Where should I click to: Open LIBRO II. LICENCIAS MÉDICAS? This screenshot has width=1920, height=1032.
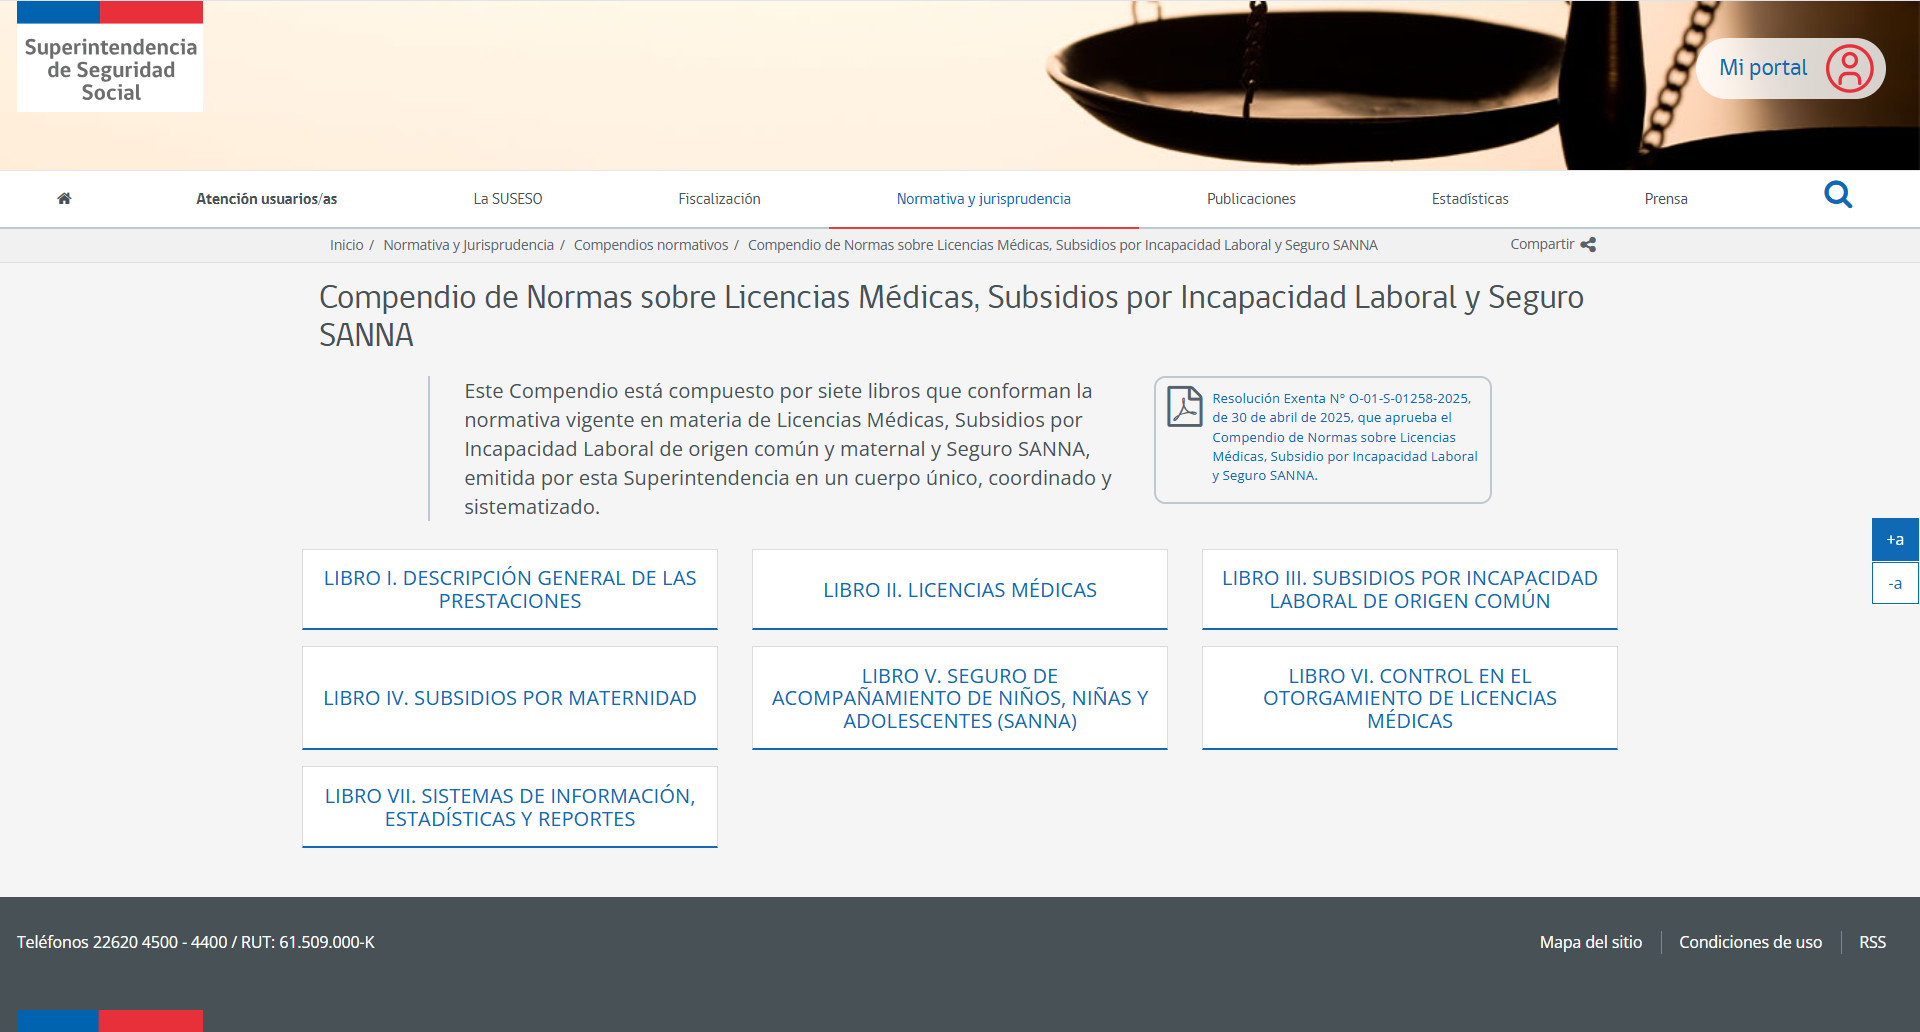pos(959,590)
